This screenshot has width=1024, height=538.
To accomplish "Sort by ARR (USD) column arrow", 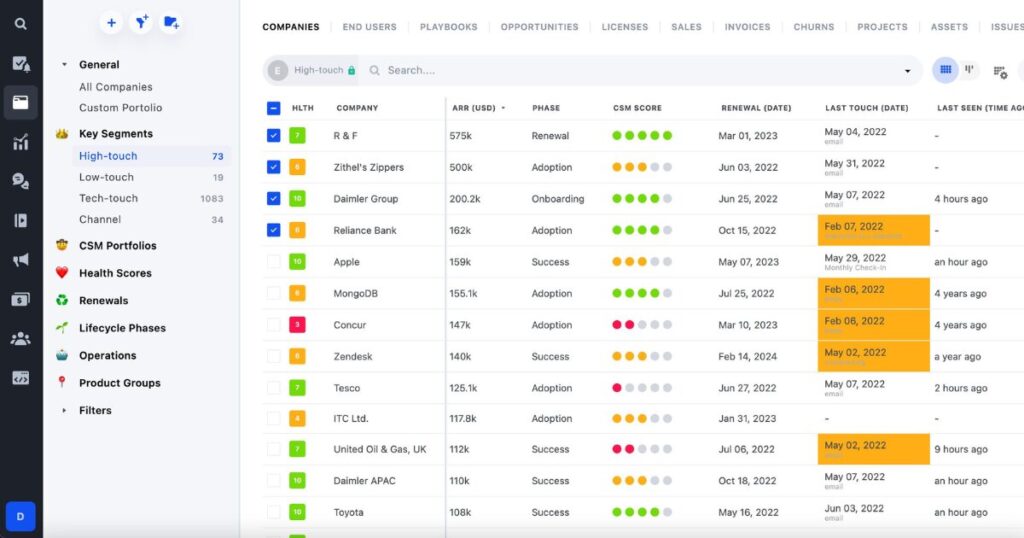I will 503,108.
